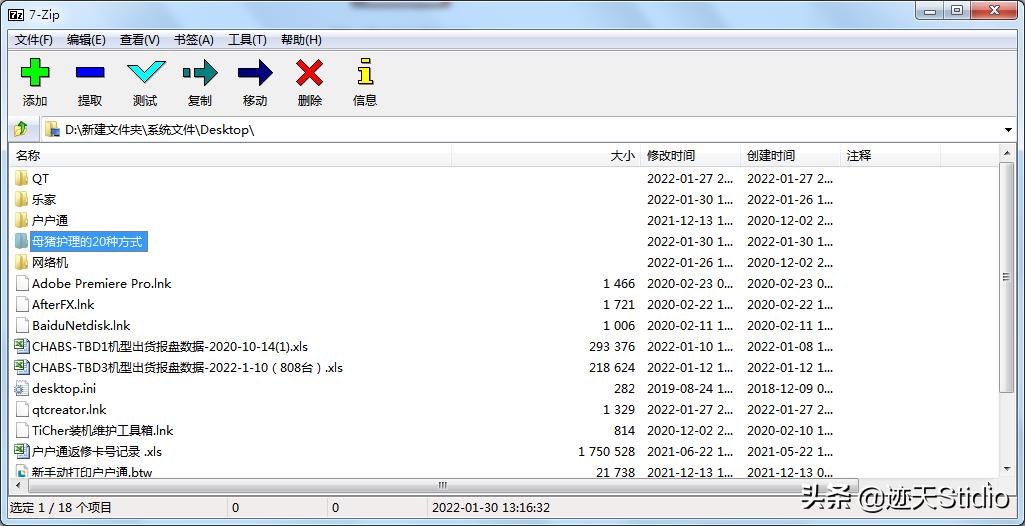
Task: Select 户户通返修卡号记录 .xls file name
Action: 97,452
